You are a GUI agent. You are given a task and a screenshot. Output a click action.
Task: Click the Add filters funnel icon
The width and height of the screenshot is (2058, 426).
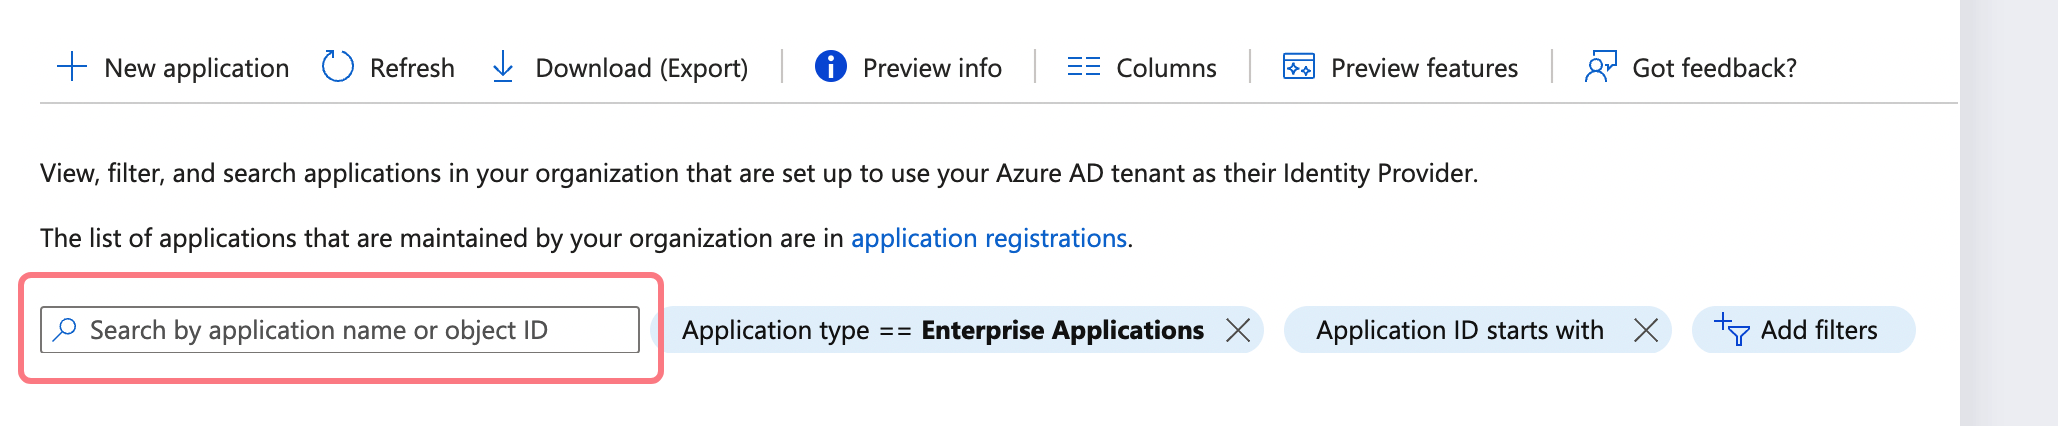click(x=1731, y=330)
